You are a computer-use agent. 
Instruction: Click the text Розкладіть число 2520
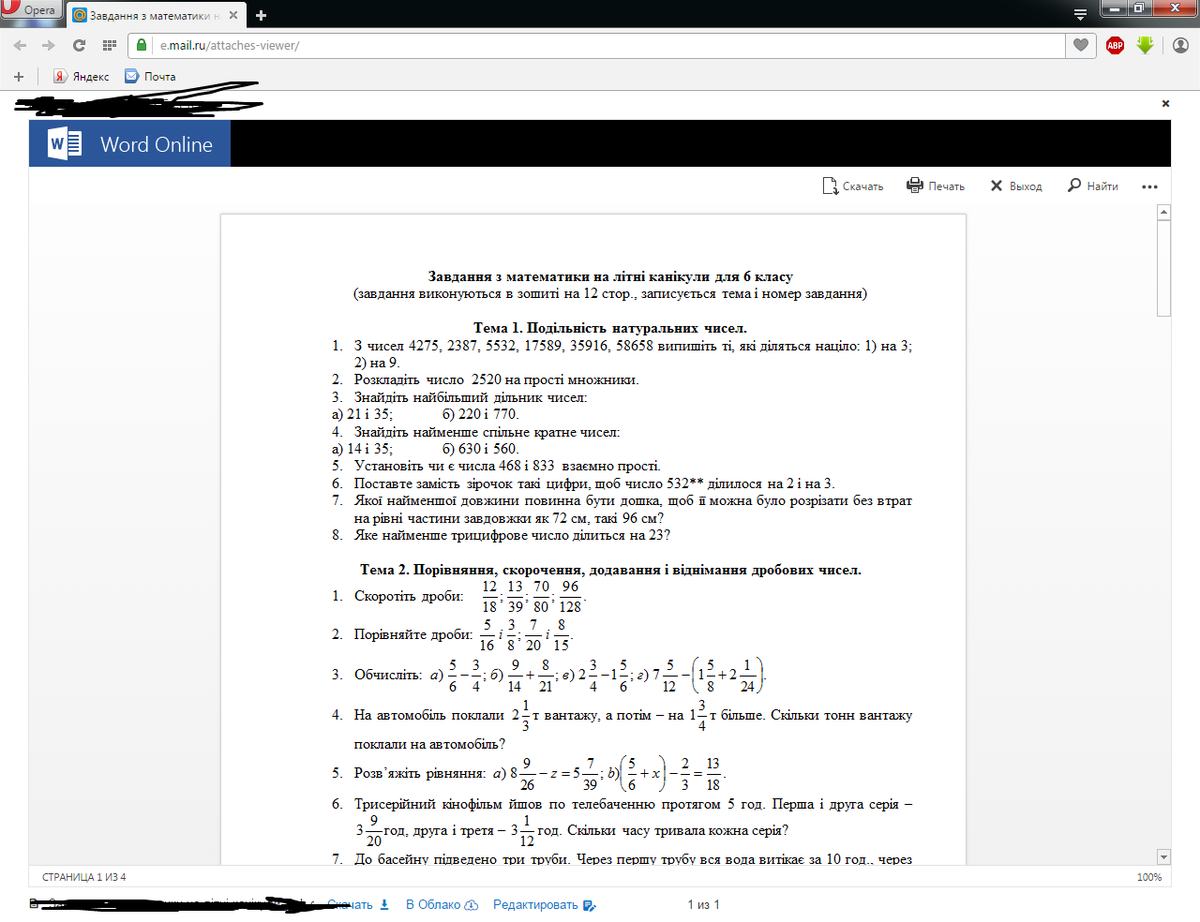[497, 380]
